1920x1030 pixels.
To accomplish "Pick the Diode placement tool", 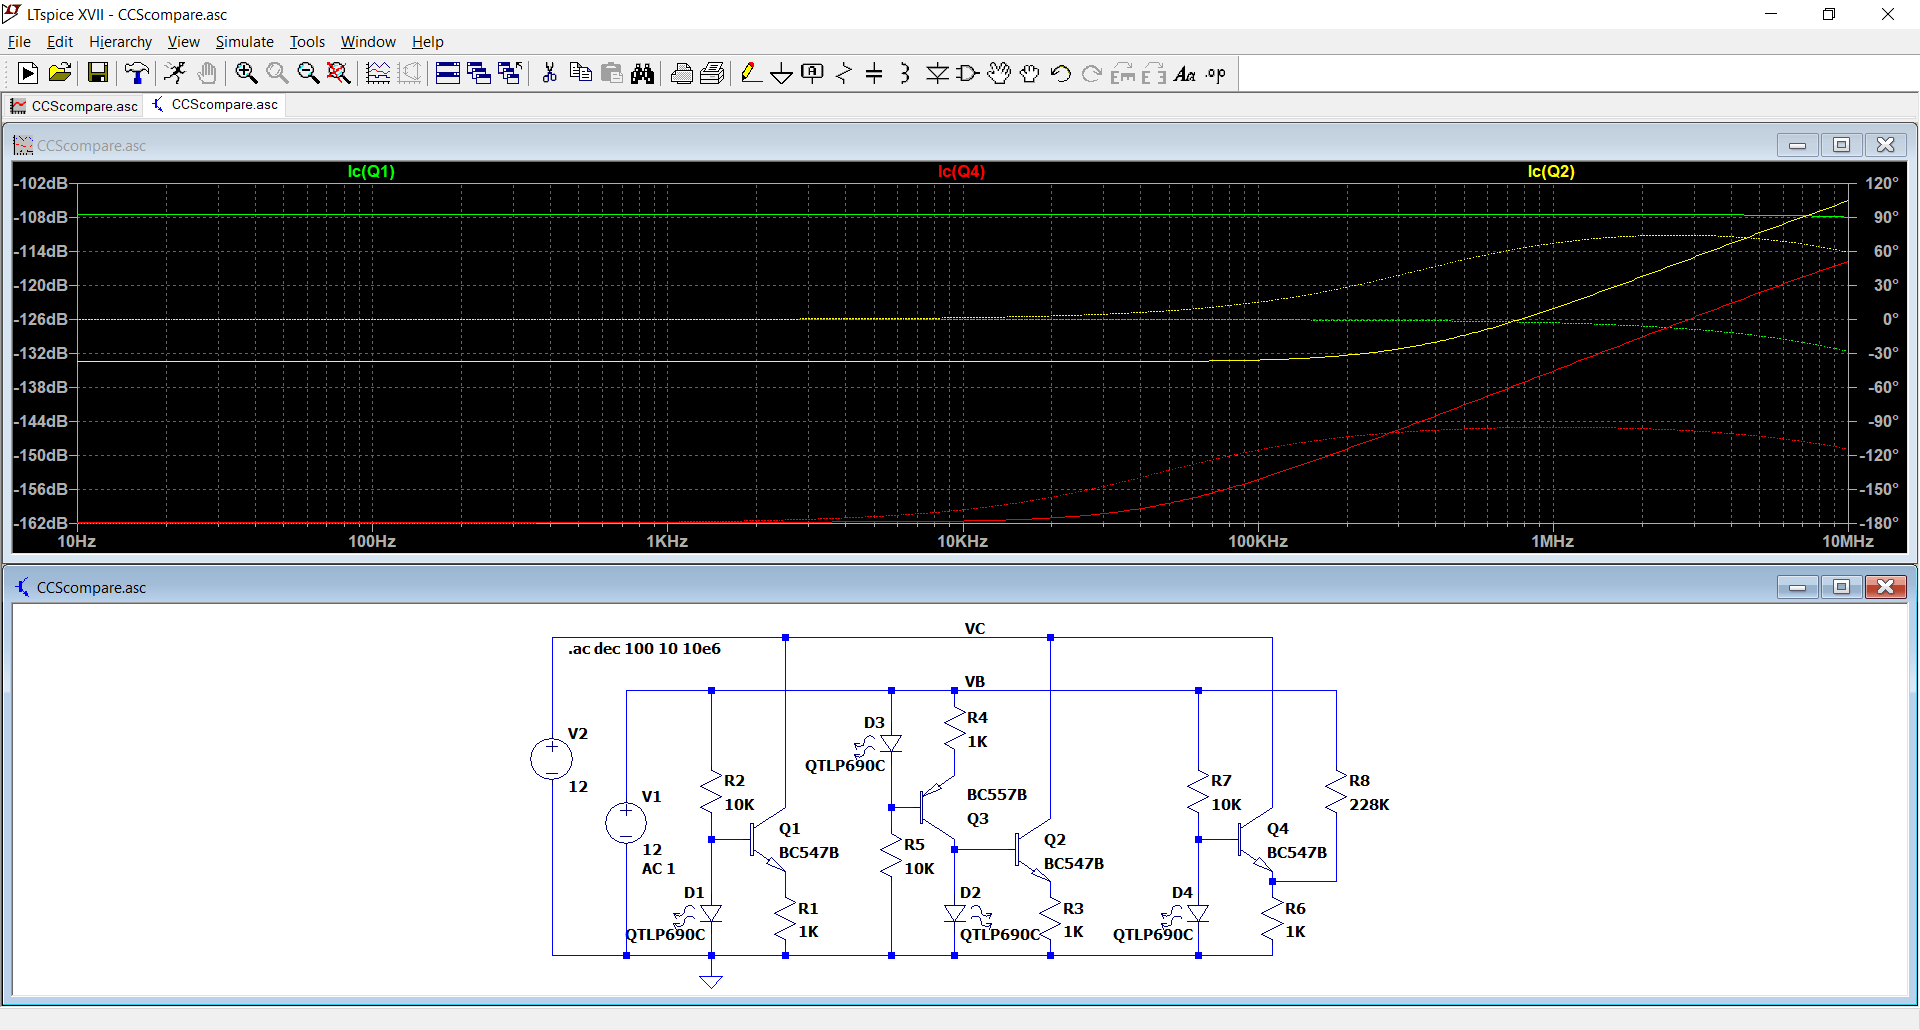I will (937, 73).
